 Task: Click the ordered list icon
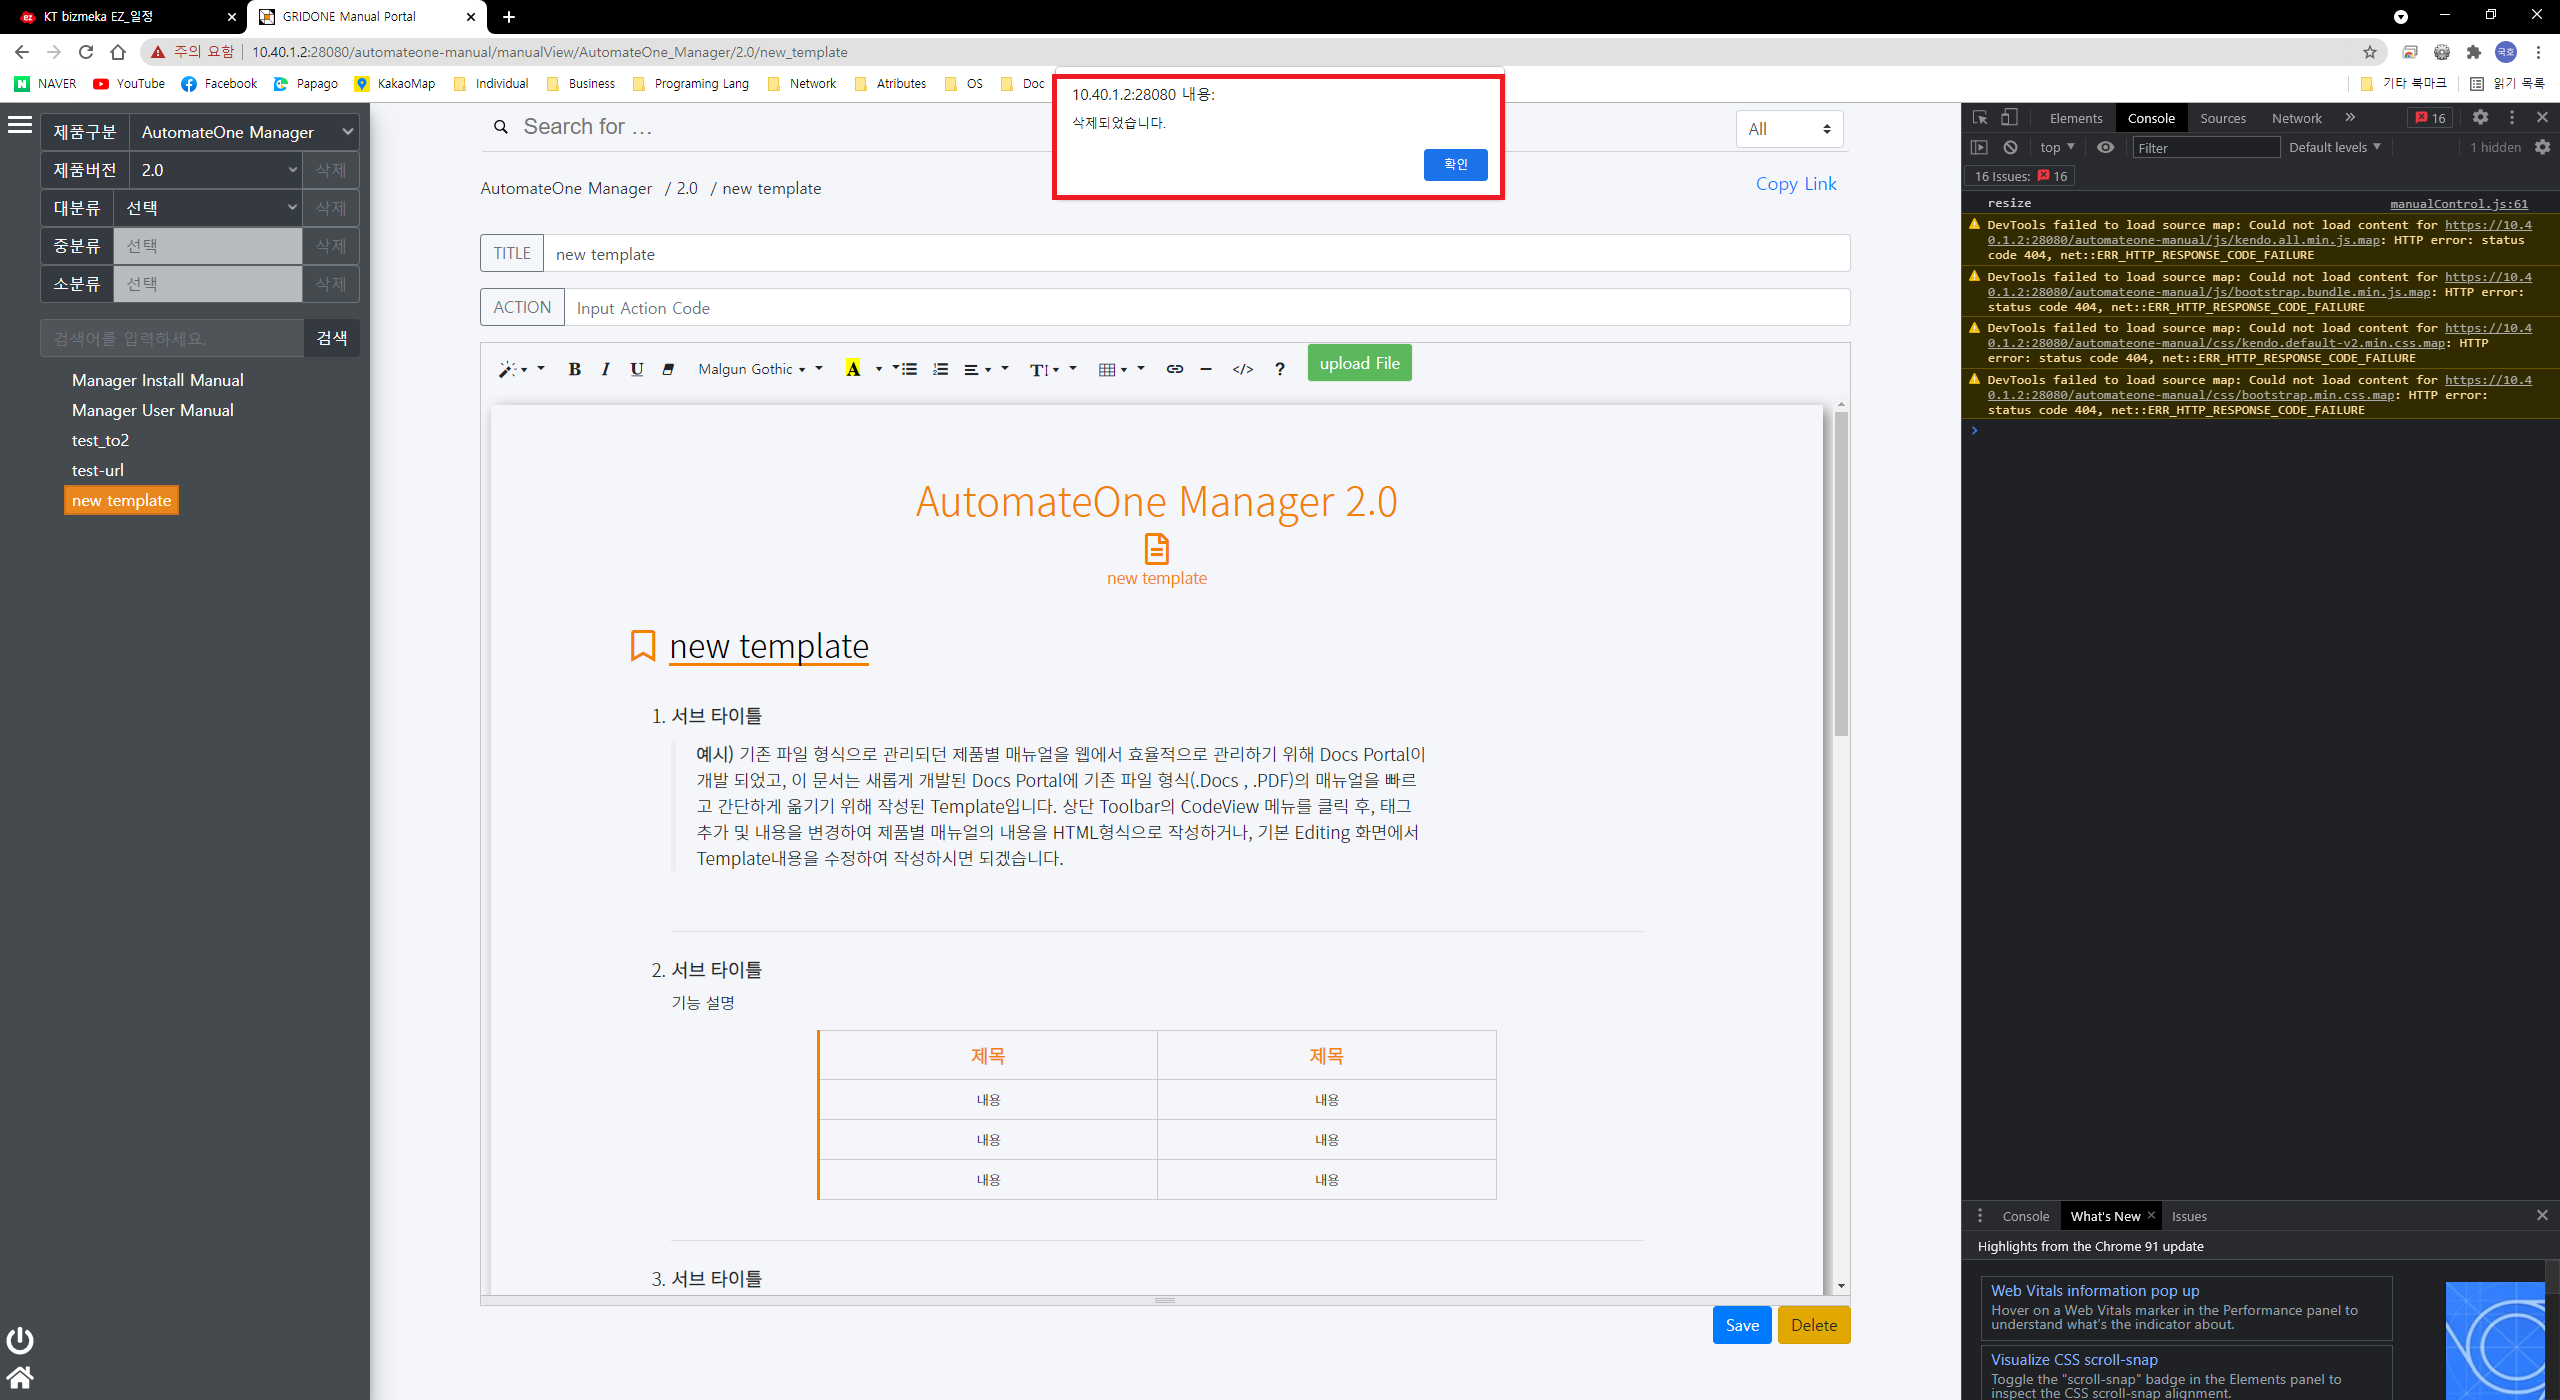click(x=940, y=369)
